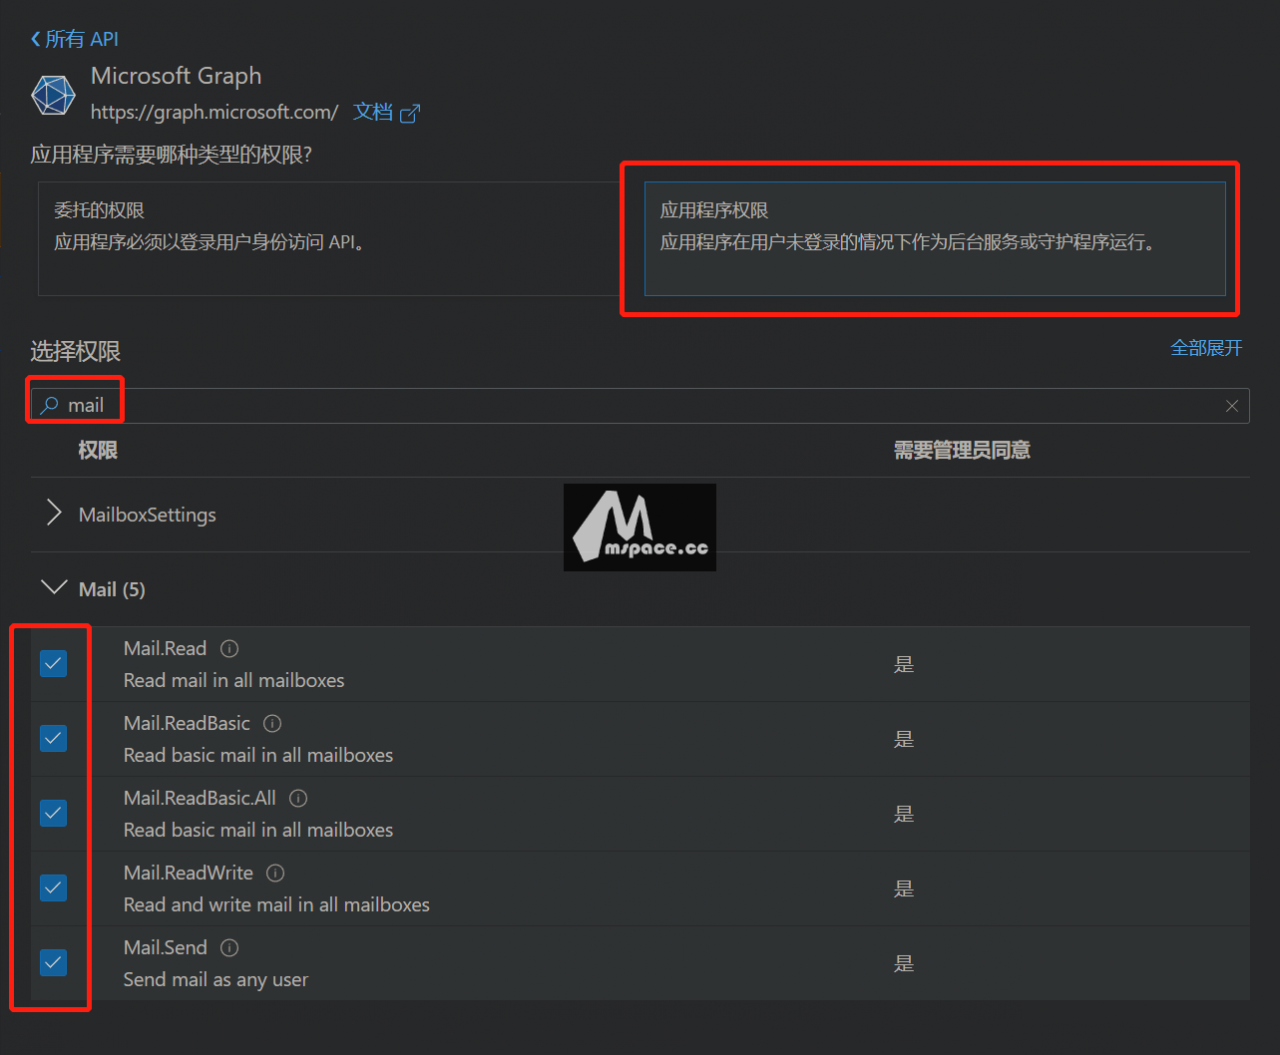Viewport: 1280px width, 1055px height.
Task: Uncheck the Mail.Read permission
Action: pos(53,663)
